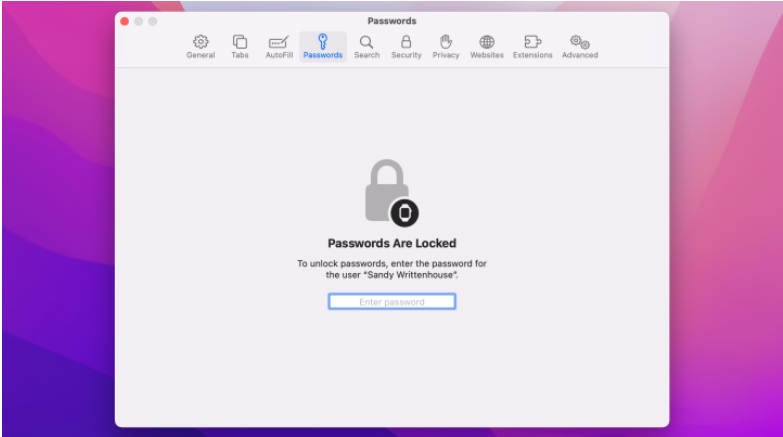783x437 pixels.
Task: Click the Enter password field
Action: (392, 302)
